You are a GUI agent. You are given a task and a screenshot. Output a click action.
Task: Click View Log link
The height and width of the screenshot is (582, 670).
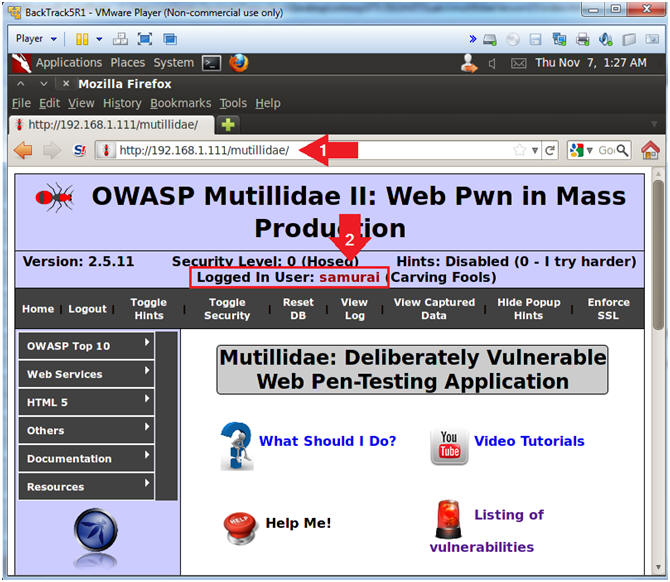pos(354,309)
